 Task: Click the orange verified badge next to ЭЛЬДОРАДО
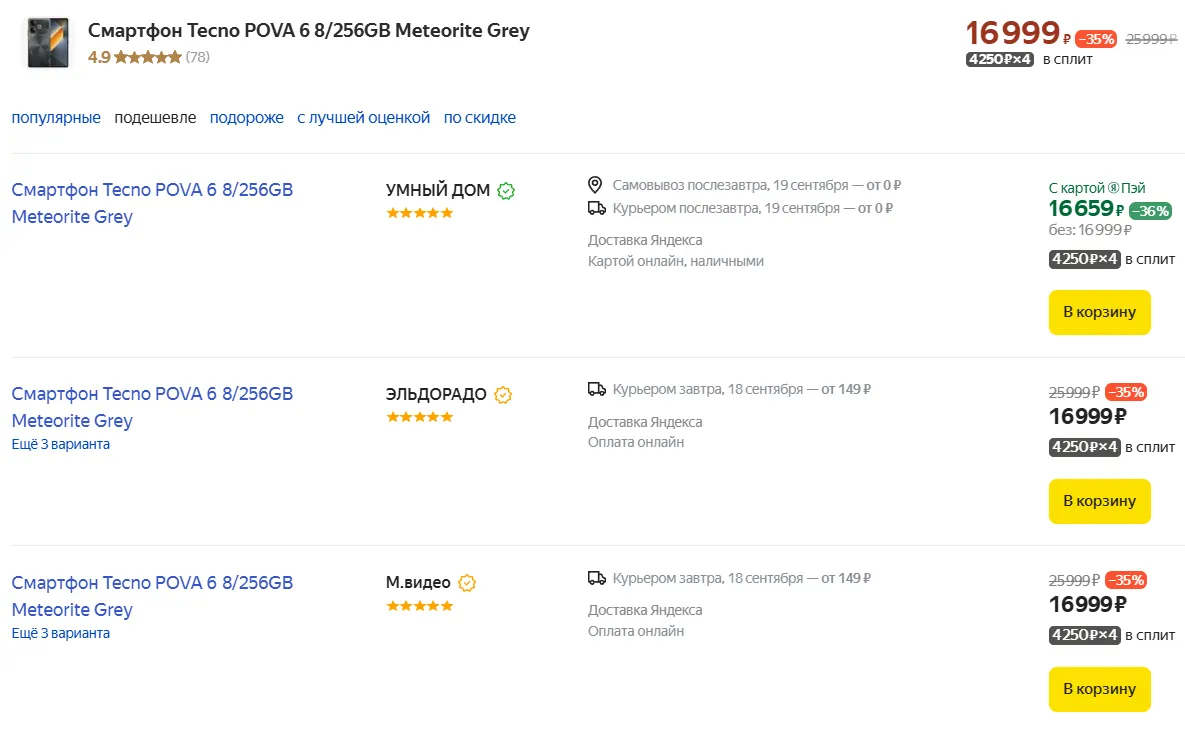click(x=503, y=395)
